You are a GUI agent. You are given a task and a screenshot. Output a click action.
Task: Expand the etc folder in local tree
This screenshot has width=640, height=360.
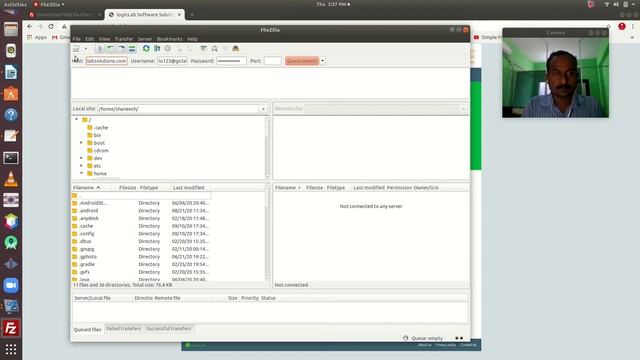click(81, 166)
